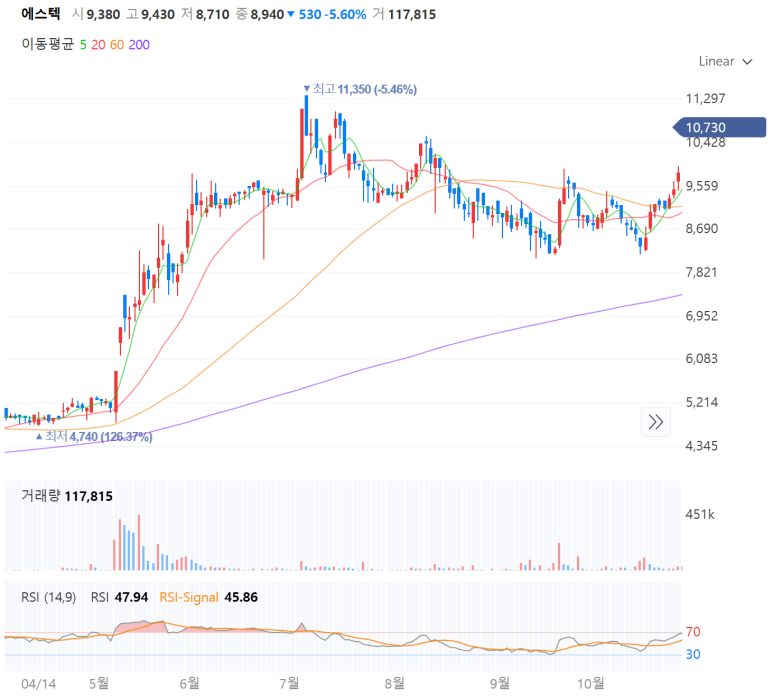Viewport: 773px width, 697px height.
Task: Click the RSI-Signal legend label
Action: [x=189, y=597]
